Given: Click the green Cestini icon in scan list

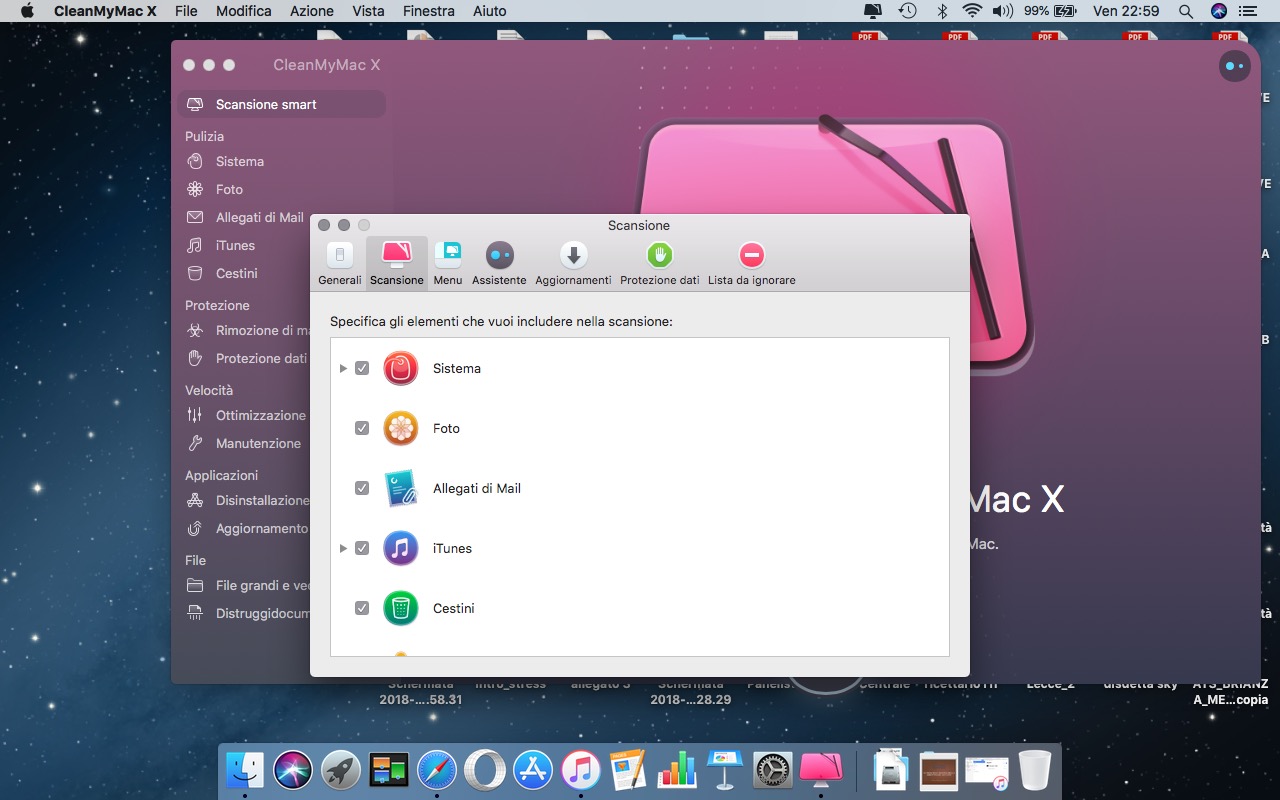Looking at the screenshot, I should [401, 608].
